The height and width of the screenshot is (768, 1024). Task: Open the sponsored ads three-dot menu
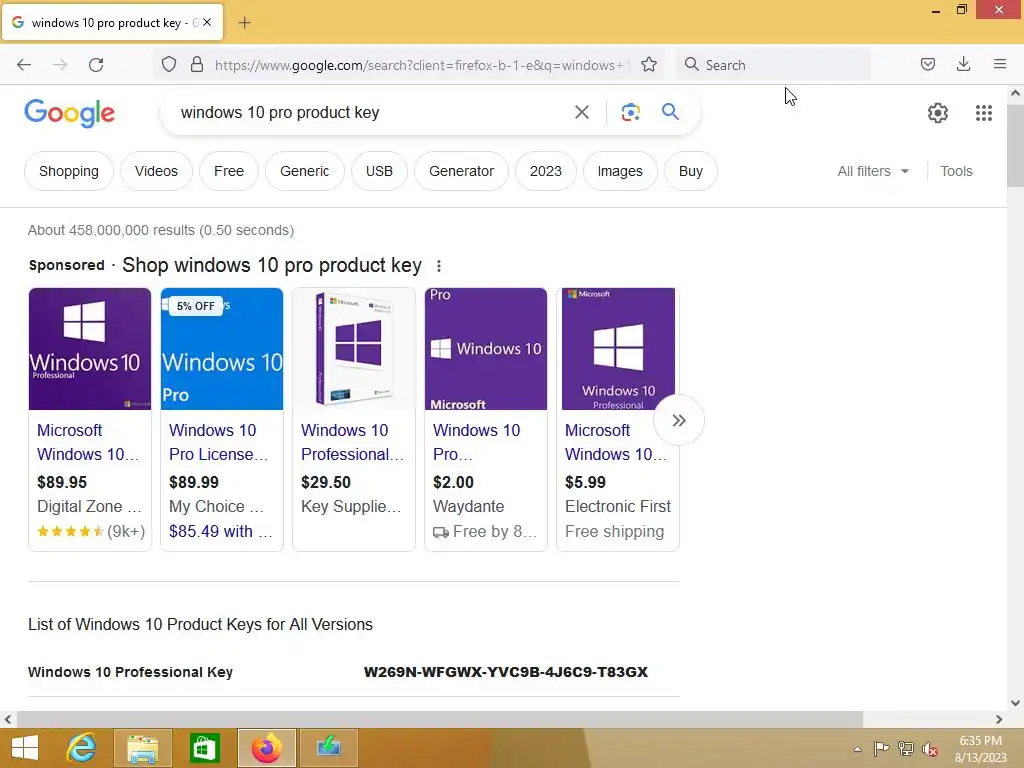pos(439,266)
